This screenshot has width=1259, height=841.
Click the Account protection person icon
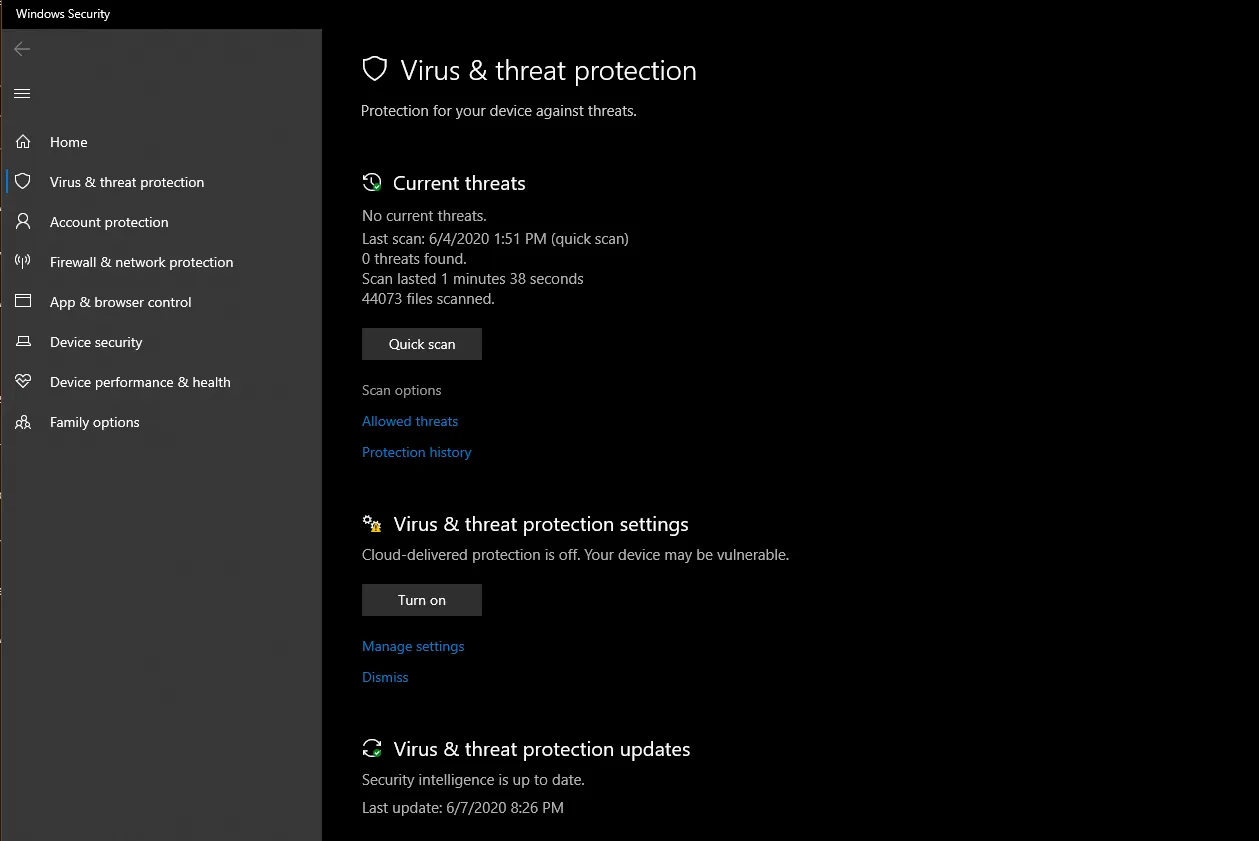click(23, 222)
